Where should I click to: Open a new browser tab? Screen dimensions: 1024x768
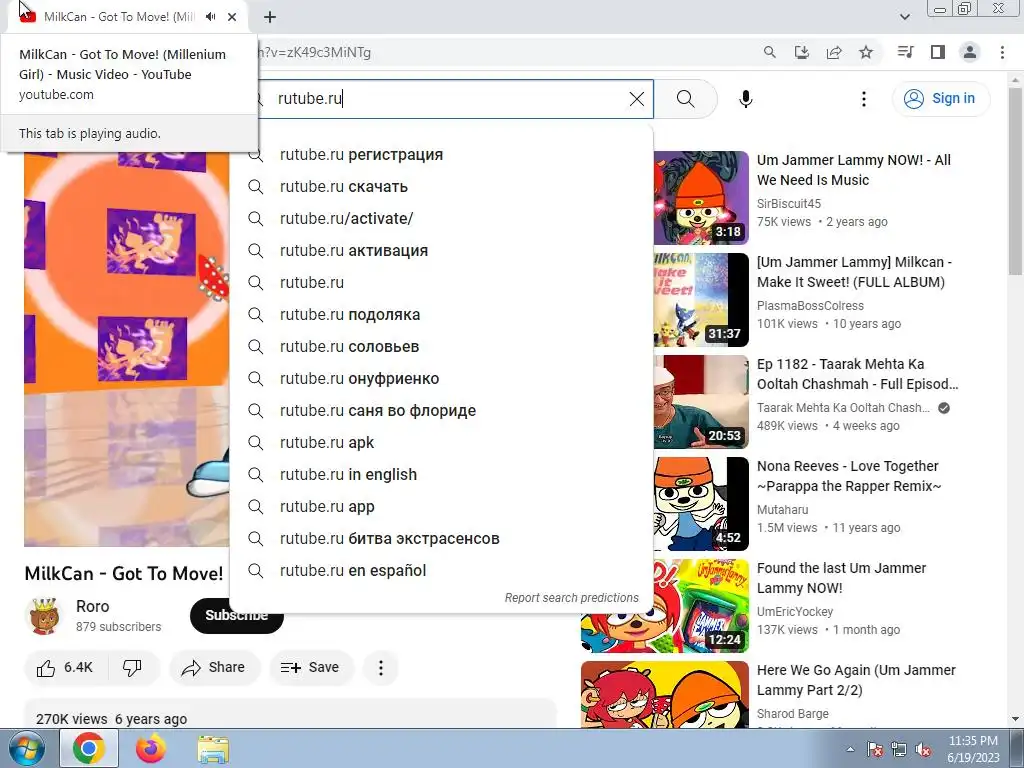[270, 17]
